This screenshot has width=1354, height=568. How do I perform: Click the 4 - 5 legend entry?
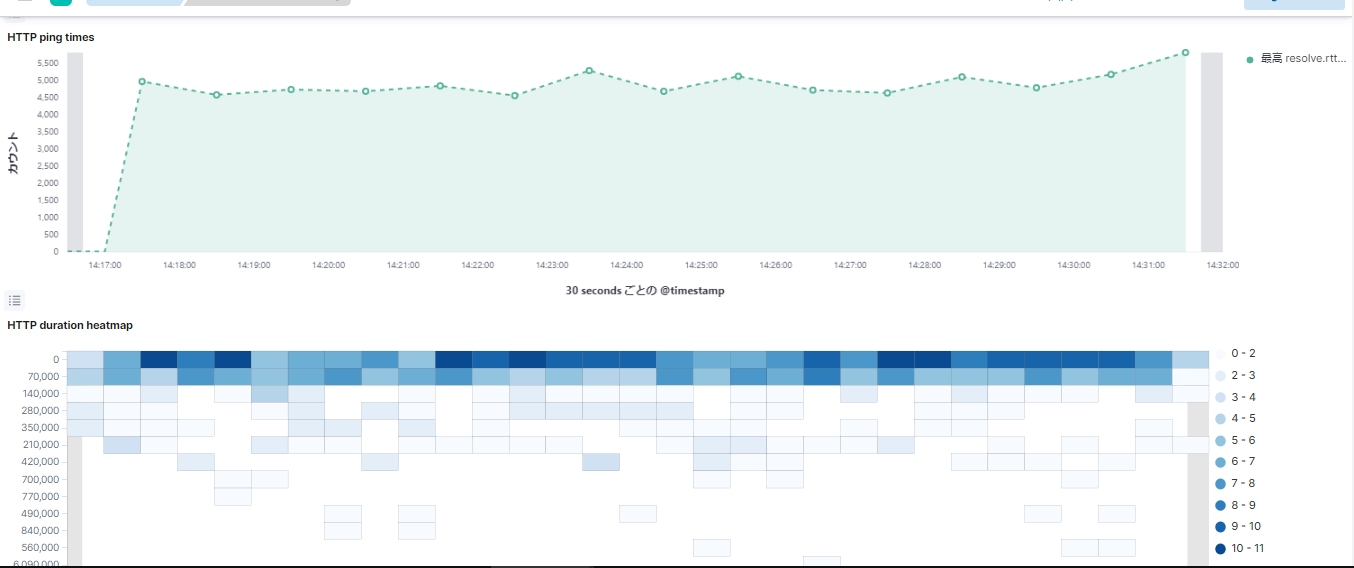pyautogui.click(x=1243, y=419)
